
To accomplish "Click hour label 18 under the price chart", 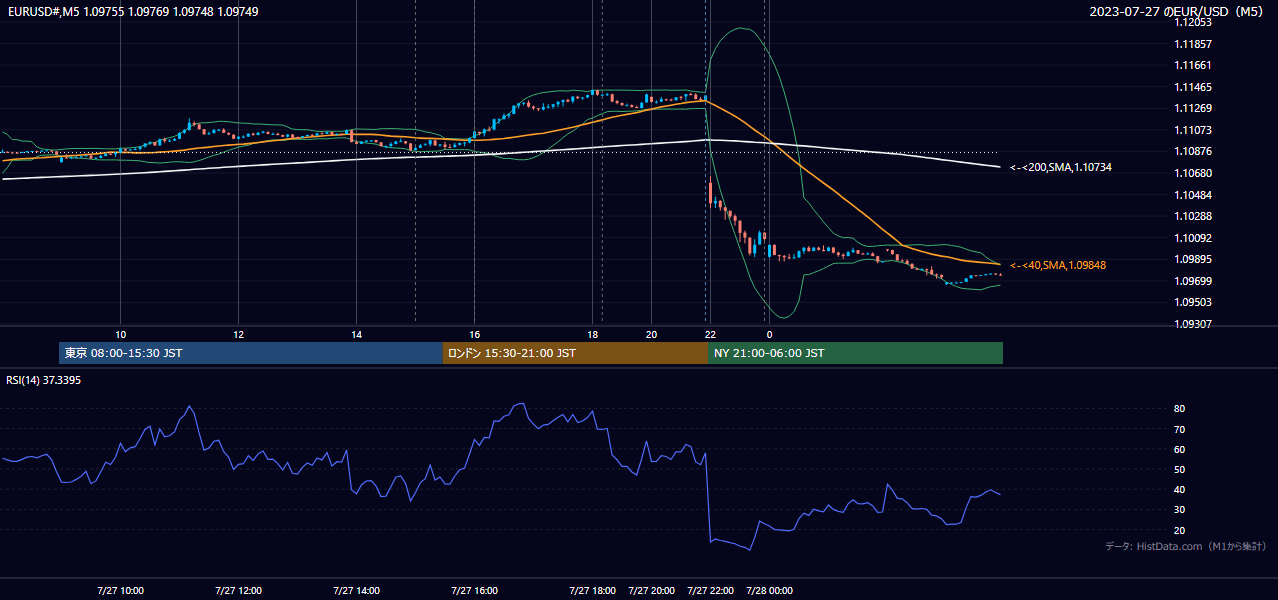I will tap(592, 334).
